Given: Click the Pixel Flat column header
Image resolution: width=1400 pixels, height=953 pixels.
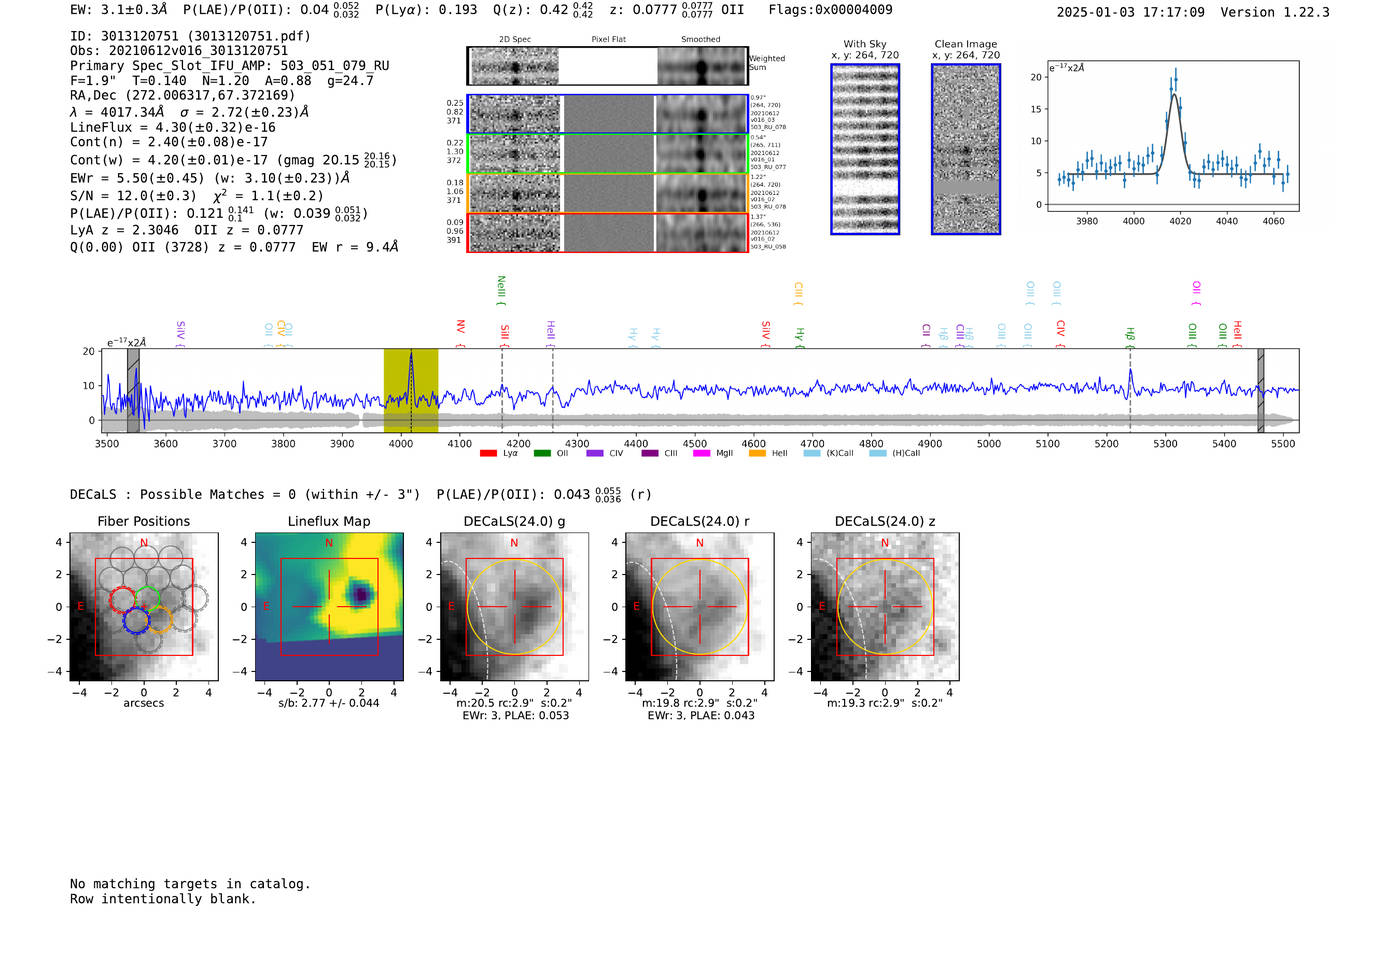Looking at the screenshot, I should [608, 39].
